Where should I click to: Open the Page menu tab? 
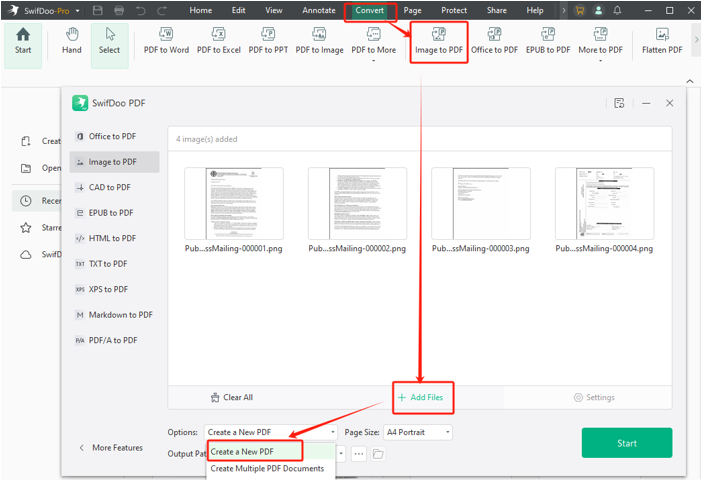[x=412, y=10]
